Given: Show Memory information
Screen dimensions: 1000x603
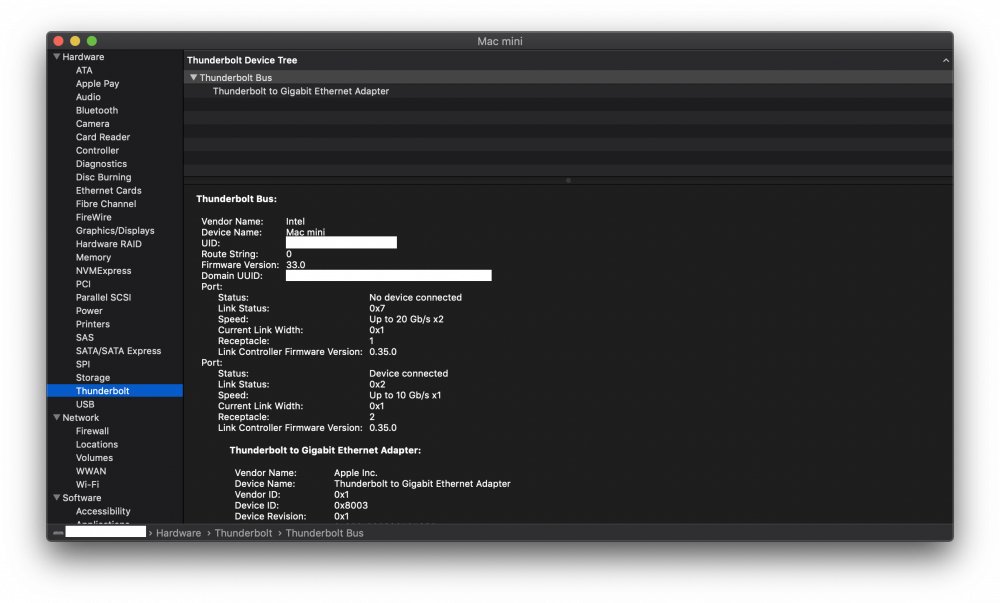Looking at the screenshot, I should pos(93,258).
